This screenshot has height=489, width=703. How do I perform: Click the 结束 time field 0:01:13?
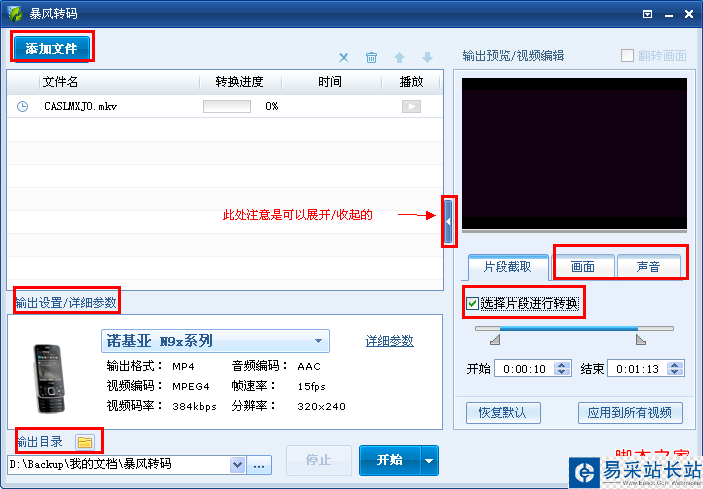point(637,369)
